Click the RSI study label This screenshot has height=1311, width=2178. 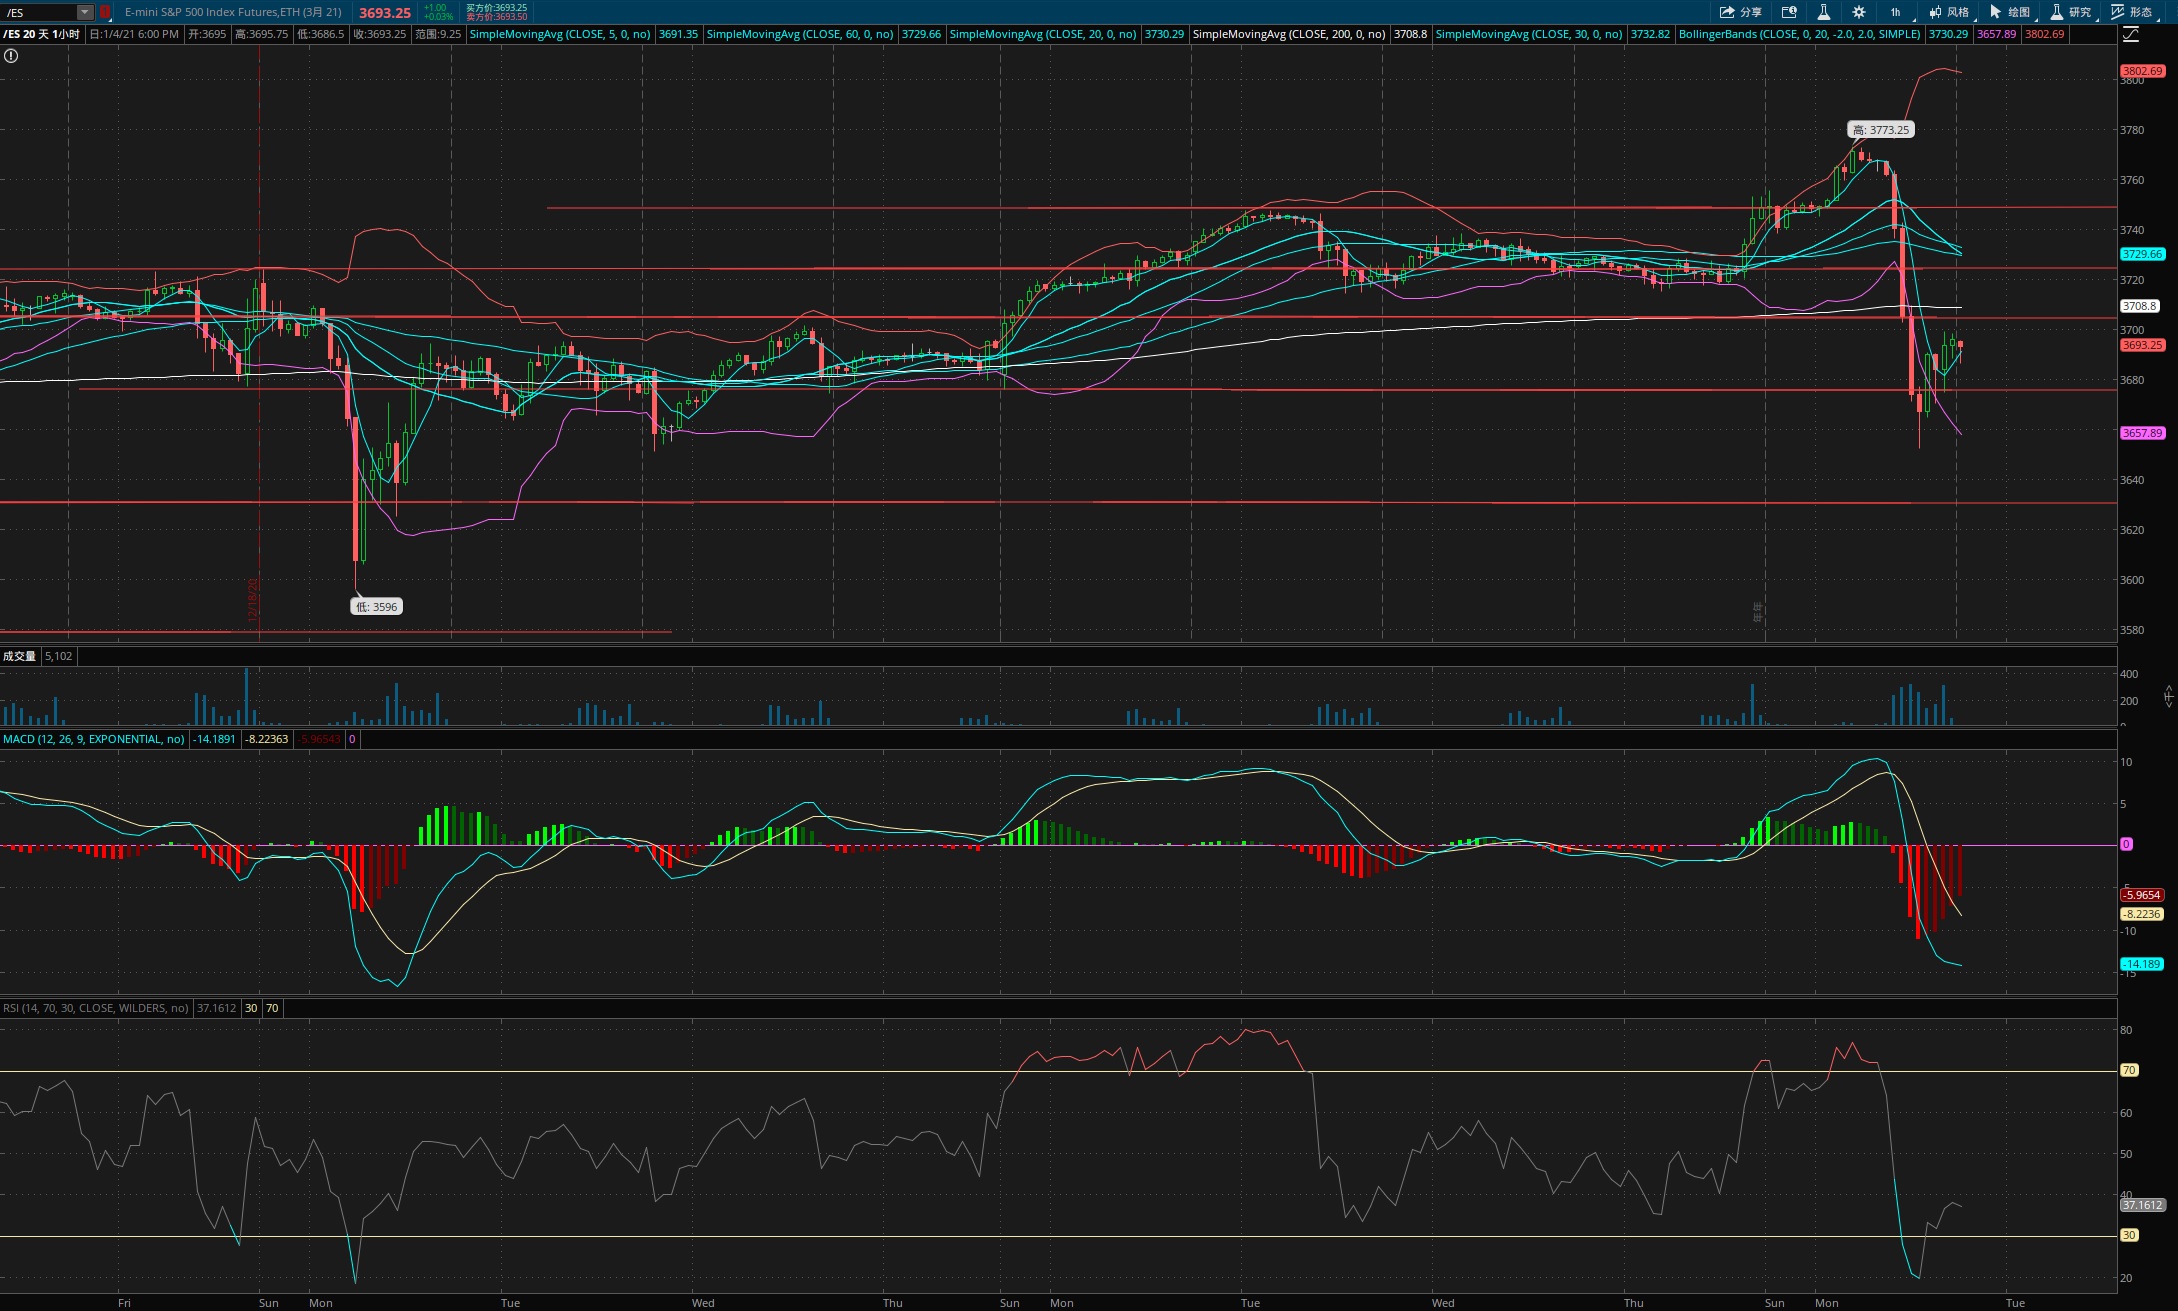coord(95,1008)
